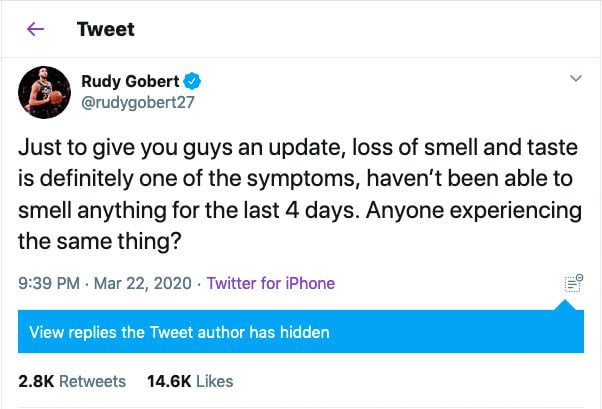Click the blue verified badge
The image size is (602, 409).
coord(192,81)
